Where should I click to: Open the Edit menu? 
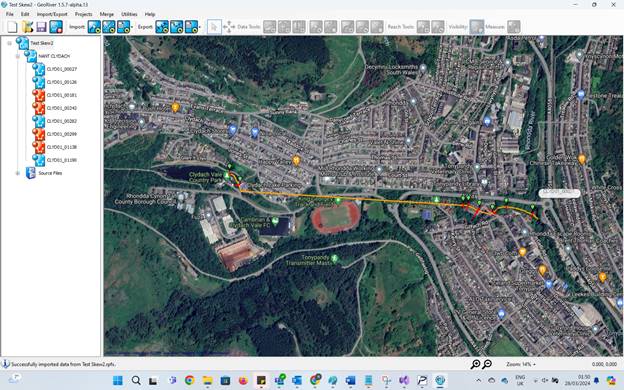pyautogui.click(x=25, y=14)
